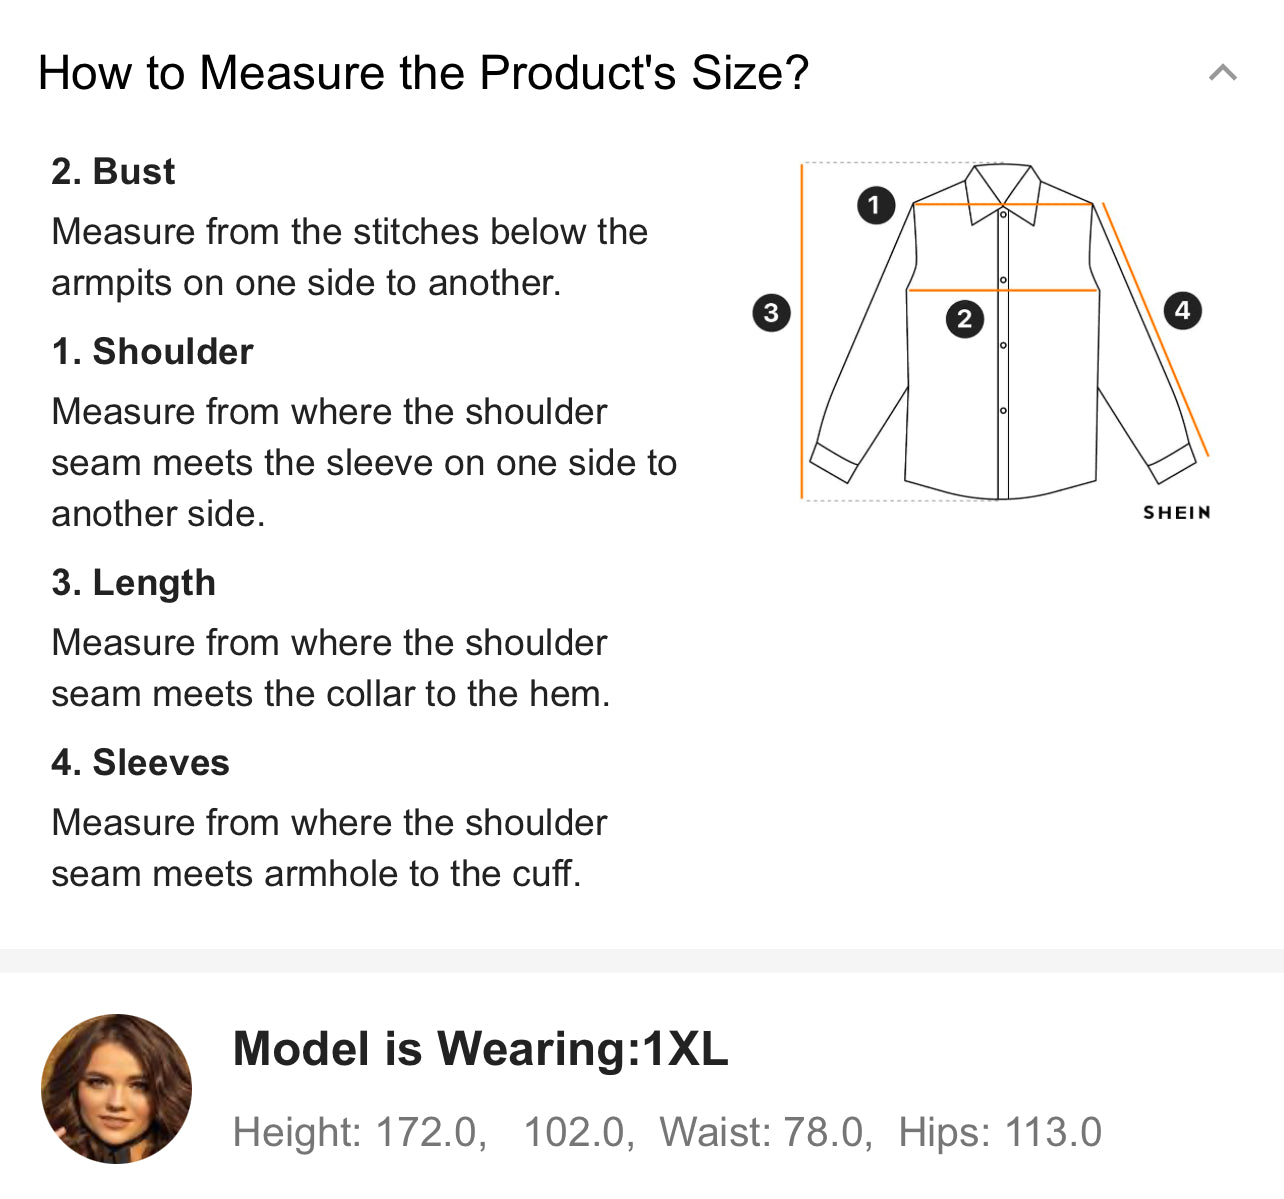Click the '3. Length' heading
Image resolution: width=1284 pixels, height=1199 pixels.
133,583
